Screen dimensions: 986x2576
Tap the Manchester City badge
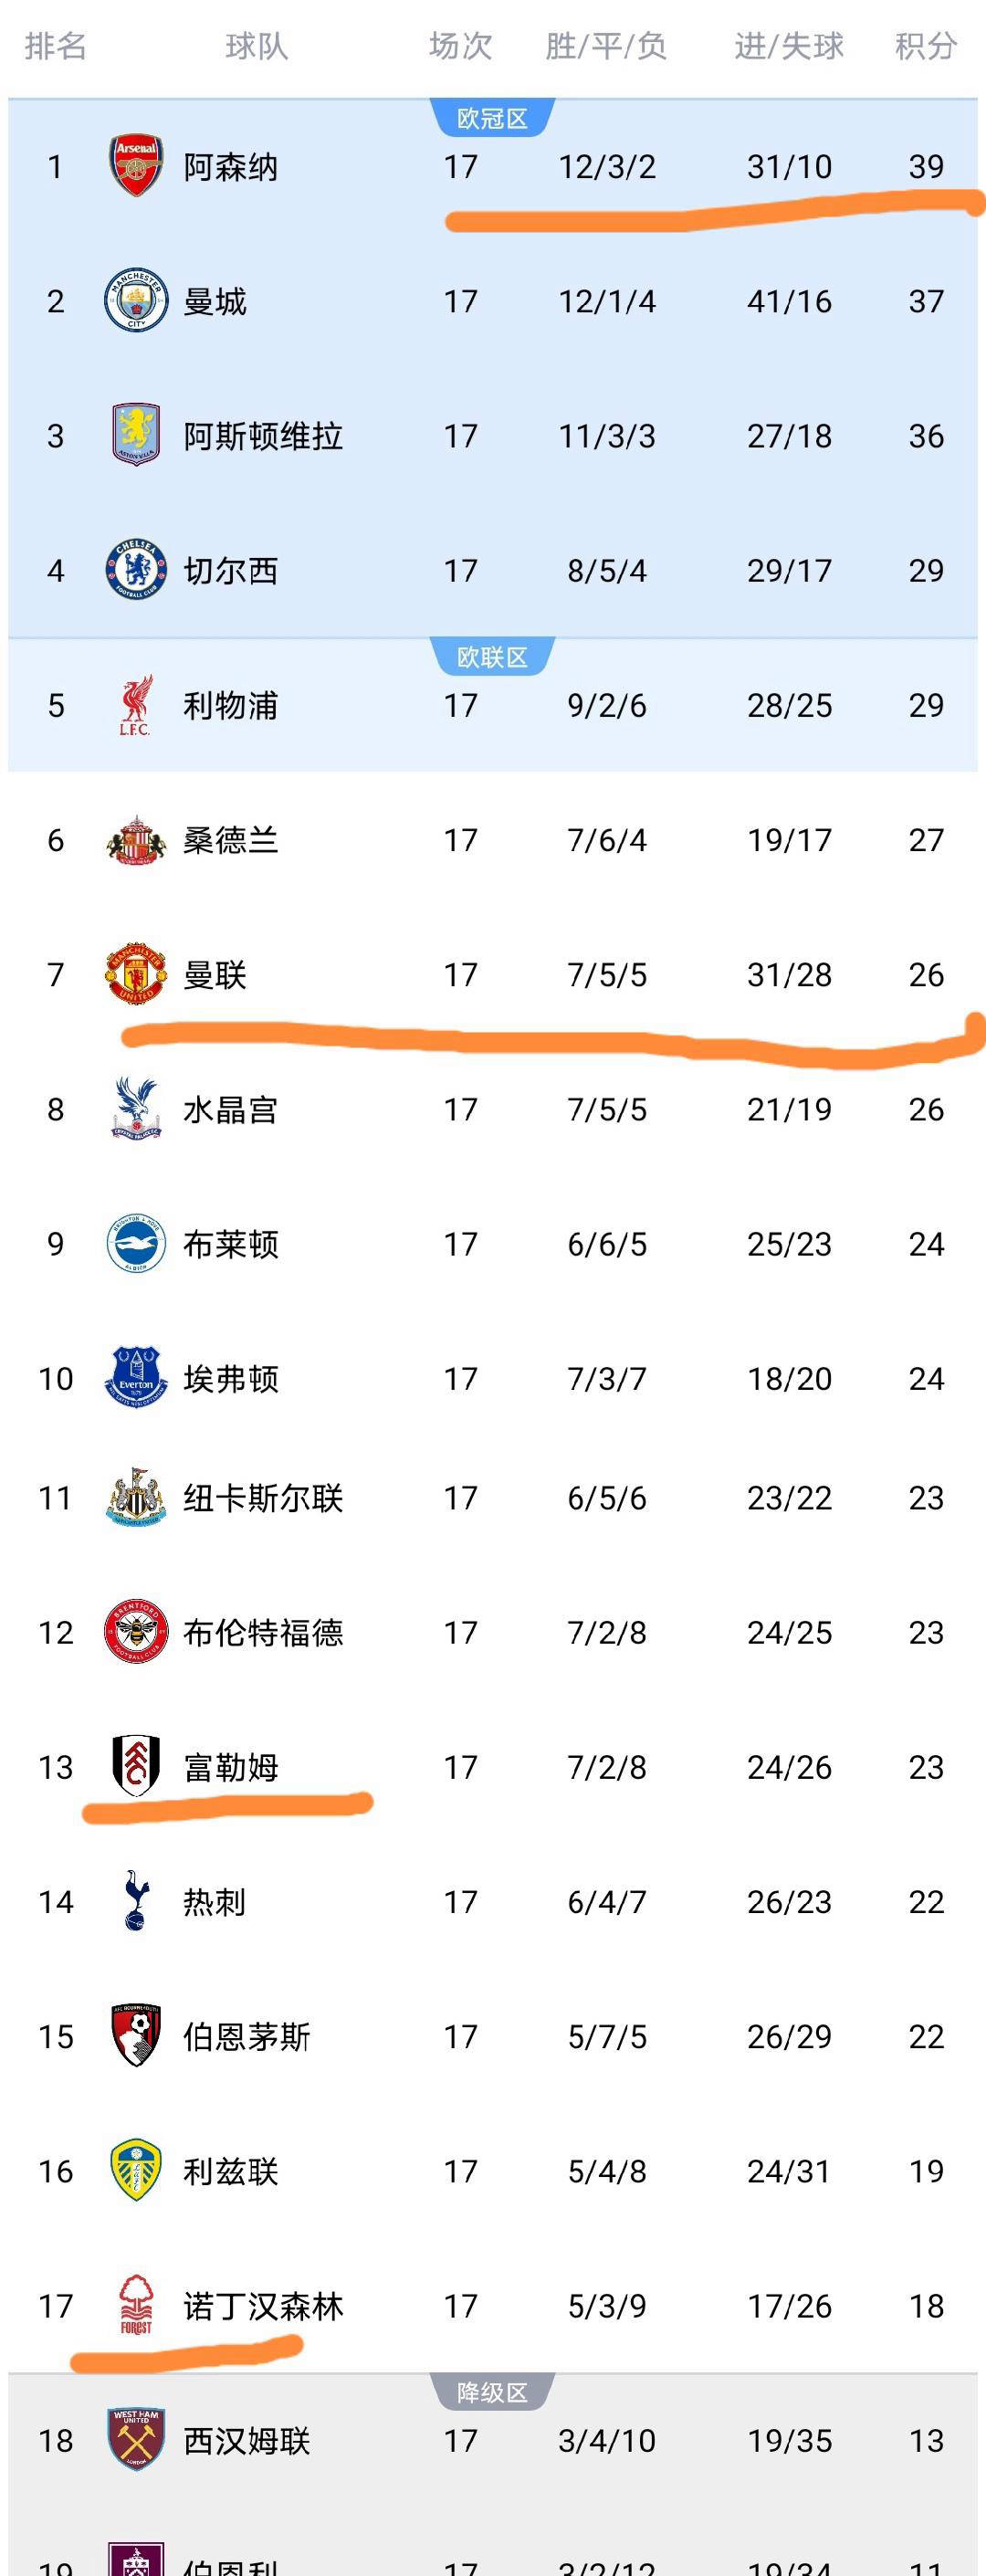click(135, 300)
